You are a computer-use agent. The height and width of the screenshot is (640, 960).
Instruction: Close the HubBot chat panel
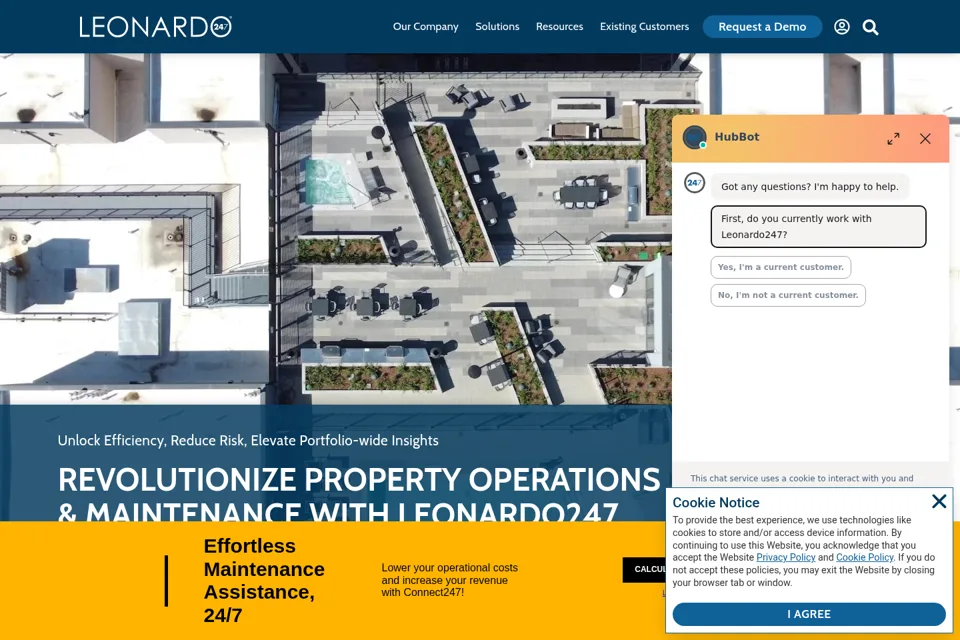tap(925, 138)
